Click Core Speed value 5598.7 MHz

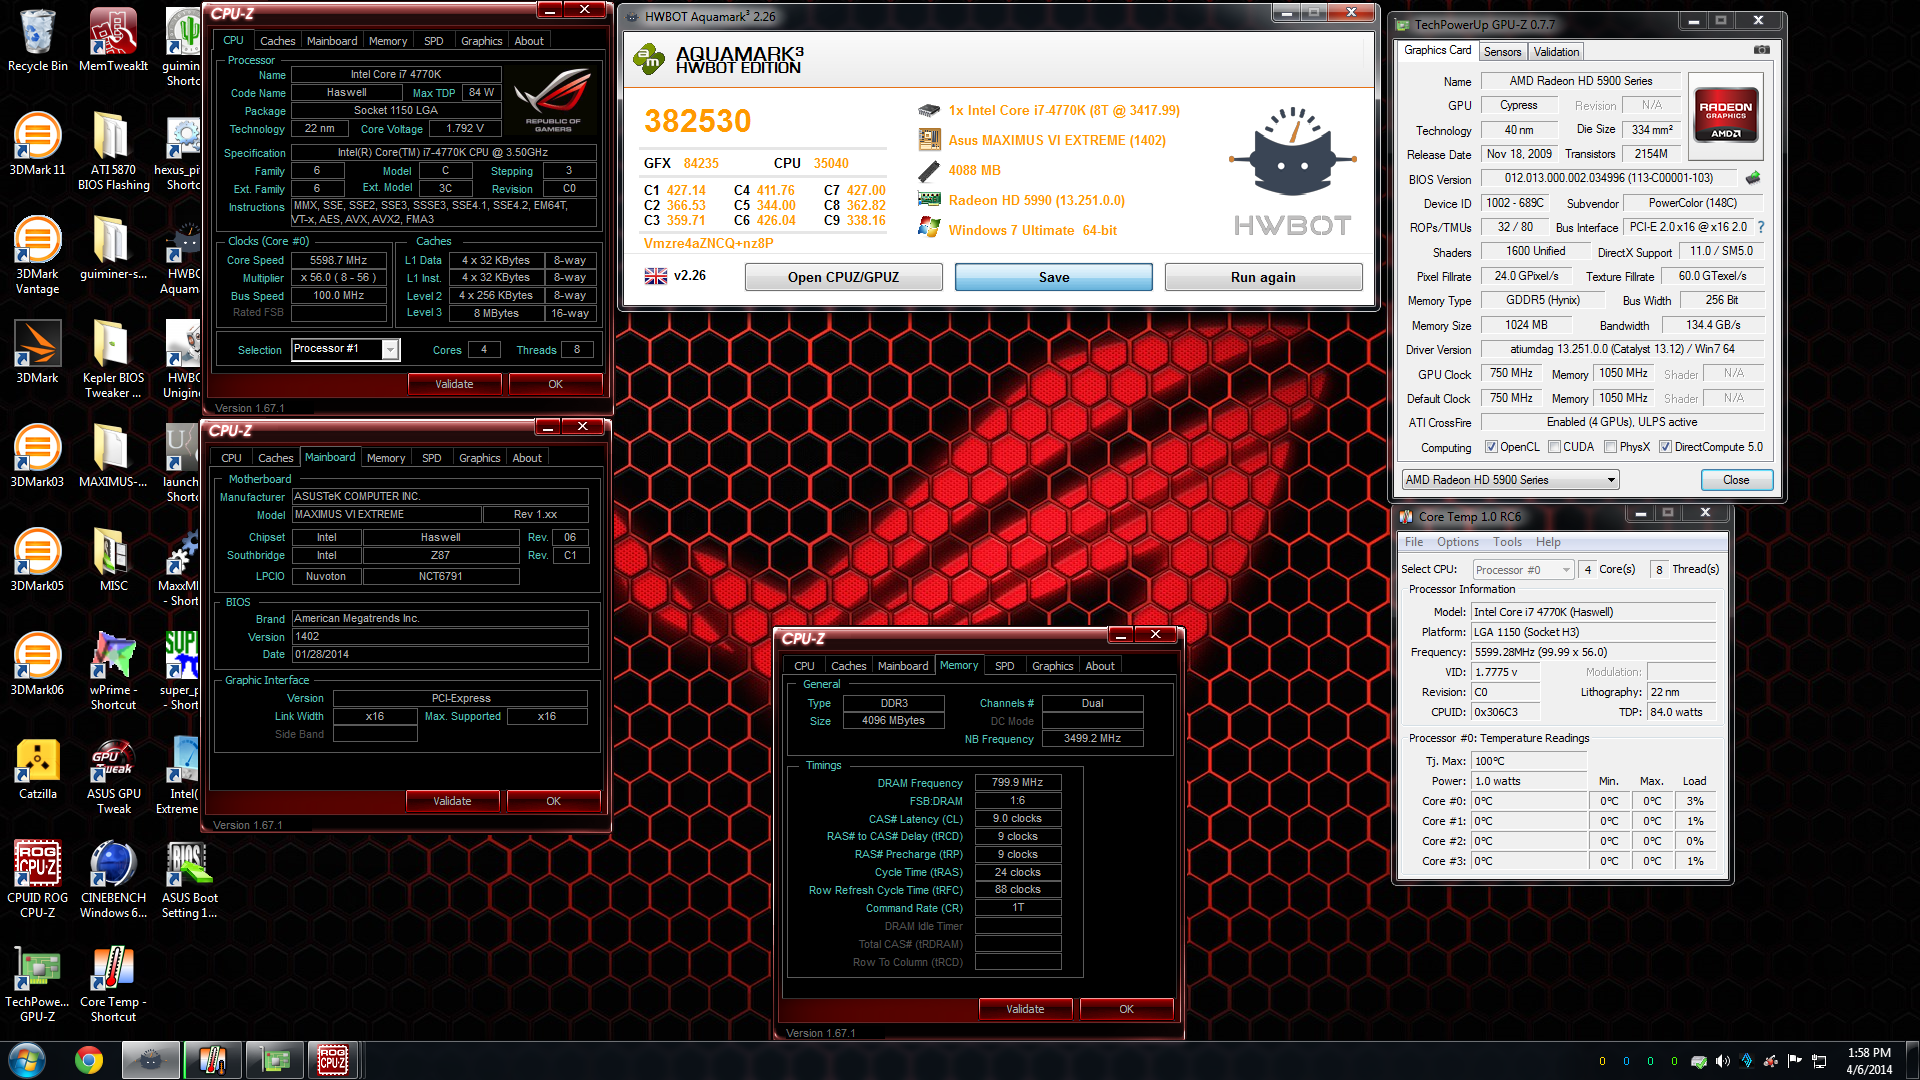pyautogui.click(x=338, y=260)
